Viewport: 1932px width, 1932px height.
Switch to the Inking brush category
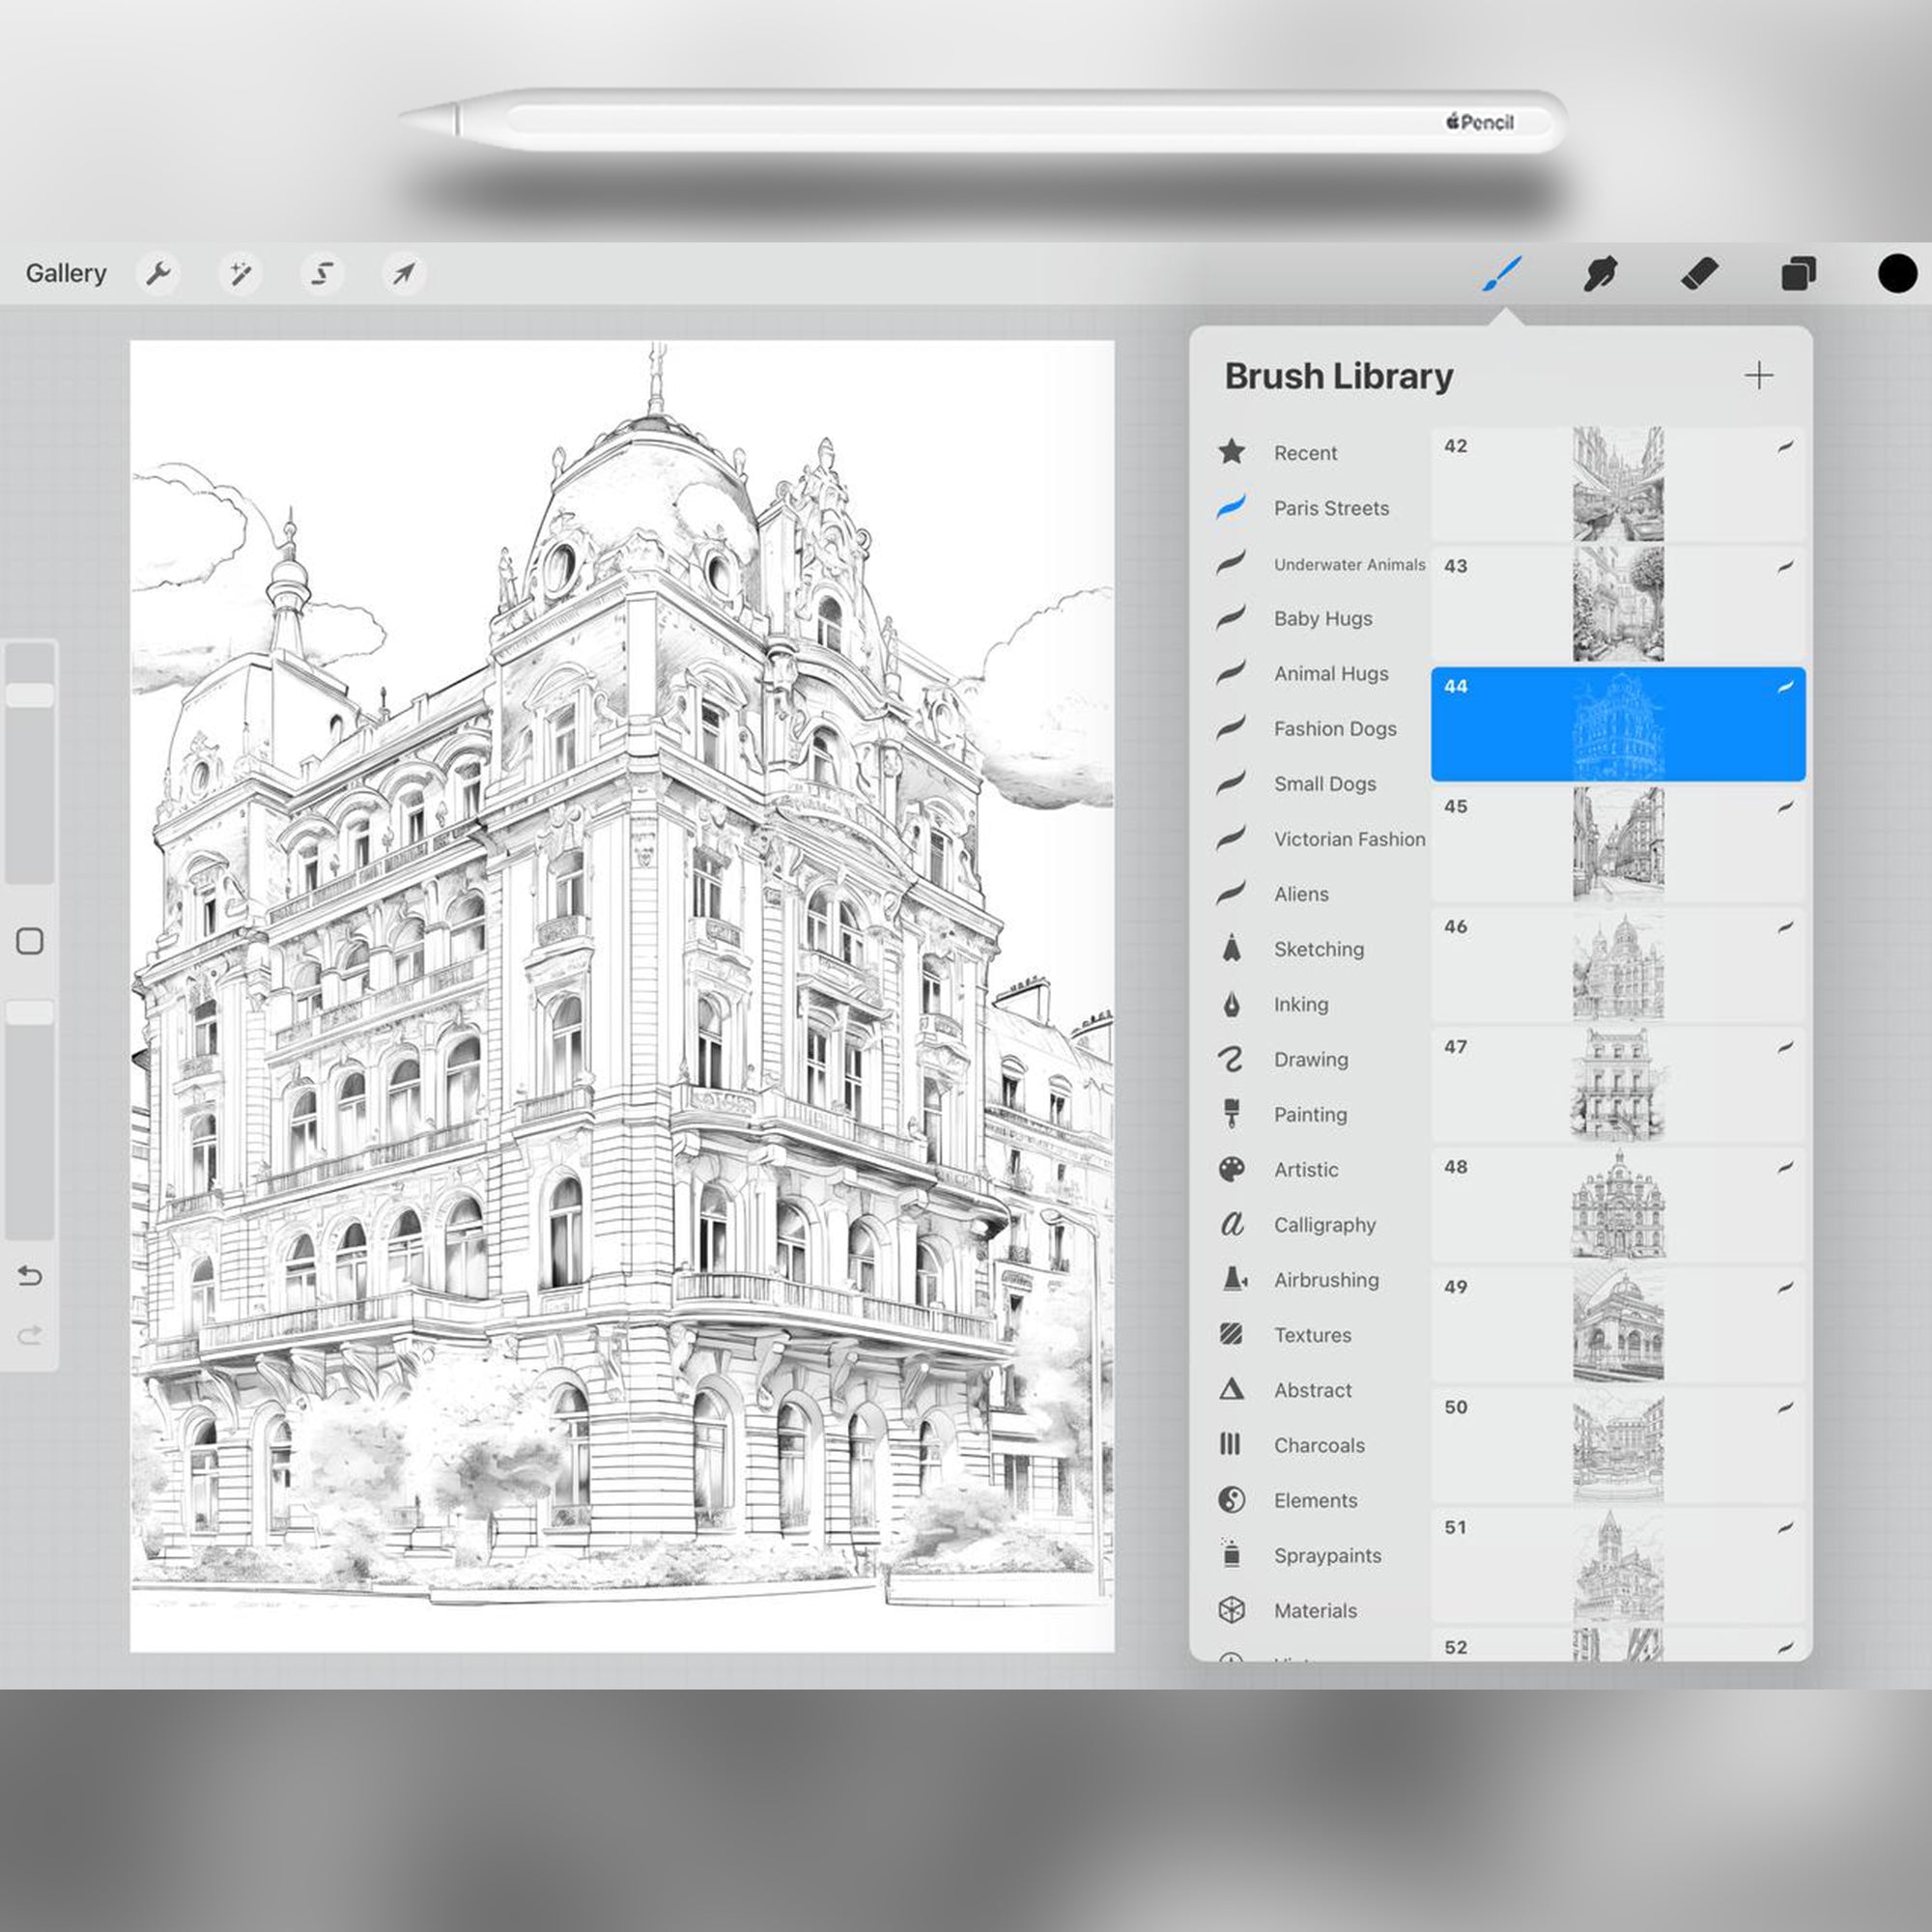point(1300,1004)
